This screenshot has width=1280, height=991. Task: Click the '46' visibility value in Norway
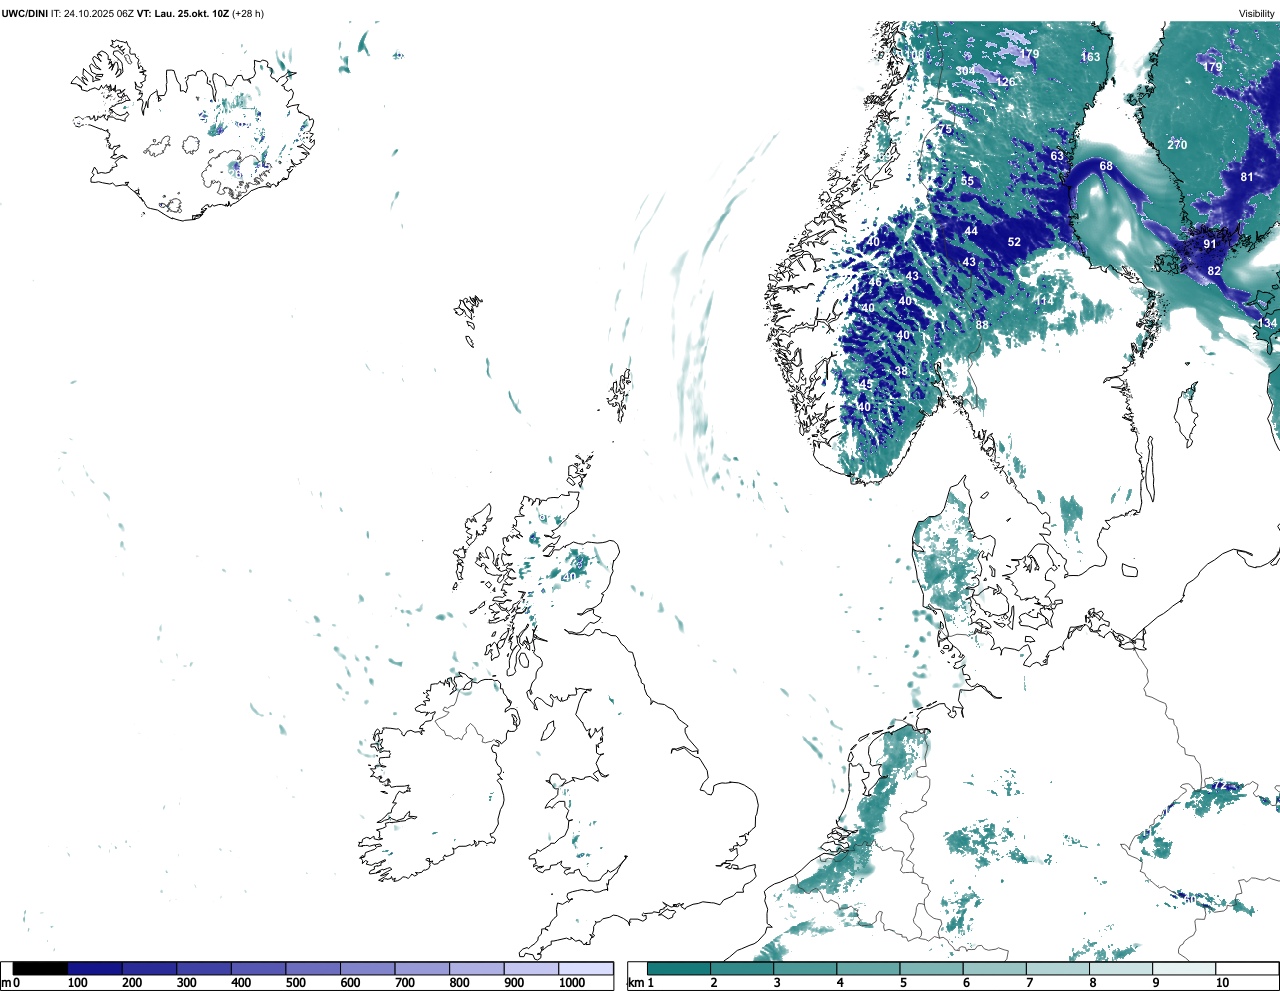point(876,282)
